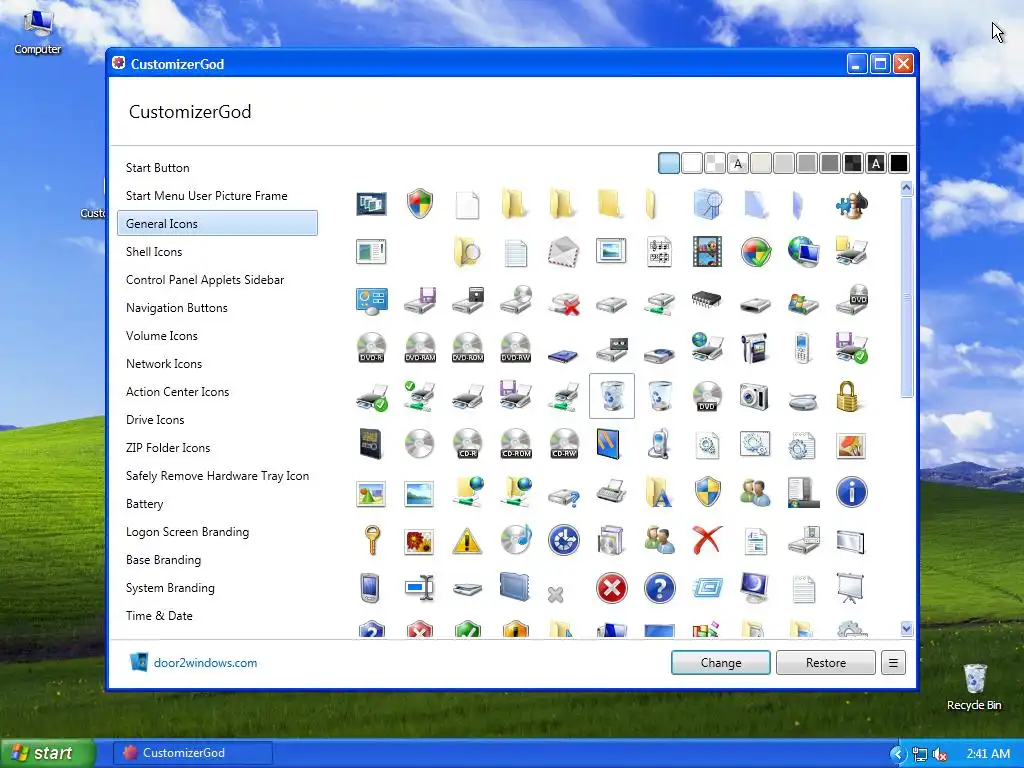Viewport: 1024px width, 768px height.
Task: Visit the door2windows.com link
Action: click(205, 663)
